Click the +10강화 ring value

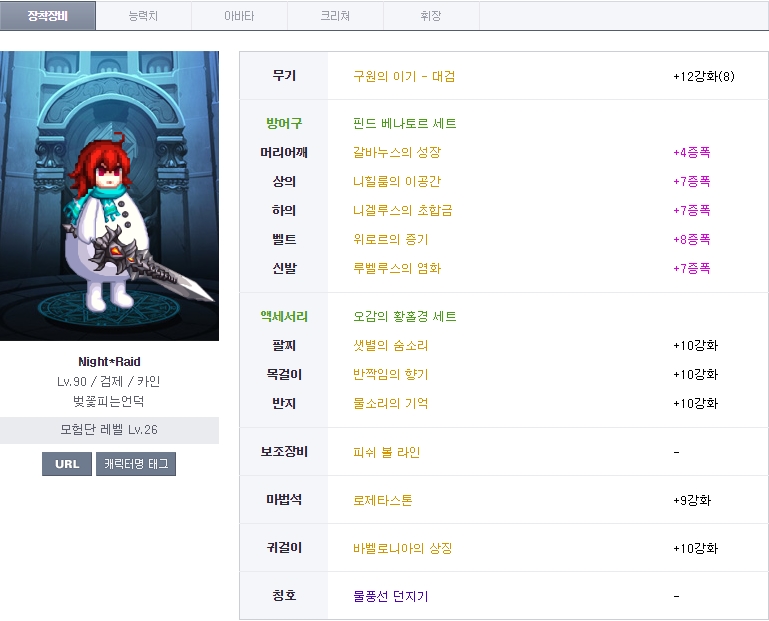(x=695, y=403)
